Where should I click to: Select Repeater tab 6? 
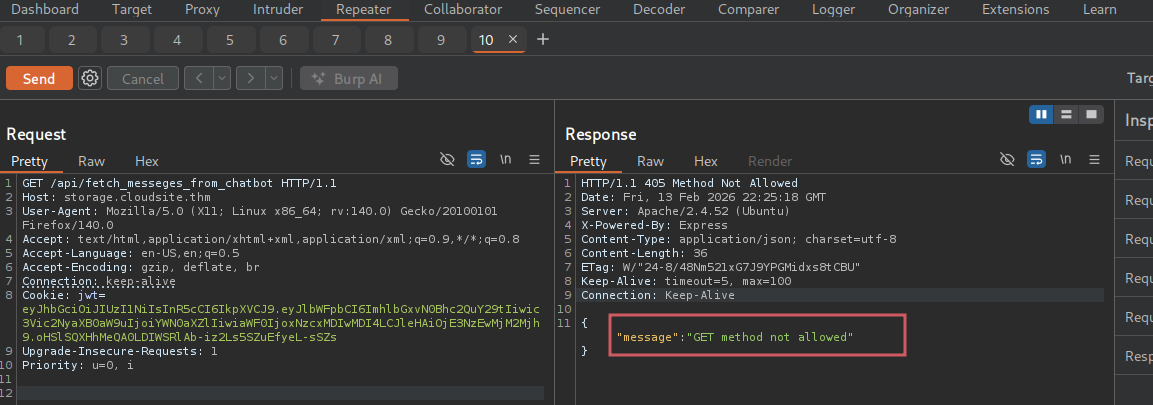click(283, 40)
